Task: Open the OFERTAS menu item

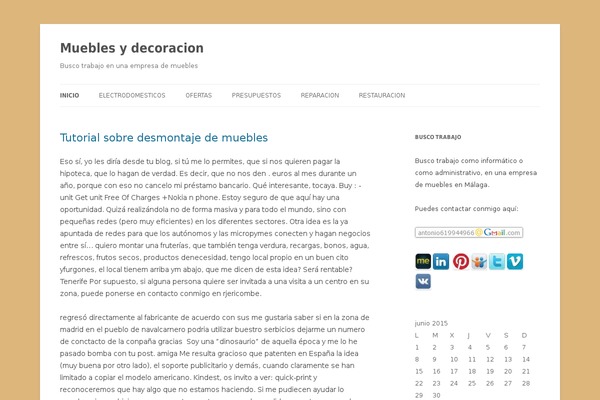Action: (199, 95)
